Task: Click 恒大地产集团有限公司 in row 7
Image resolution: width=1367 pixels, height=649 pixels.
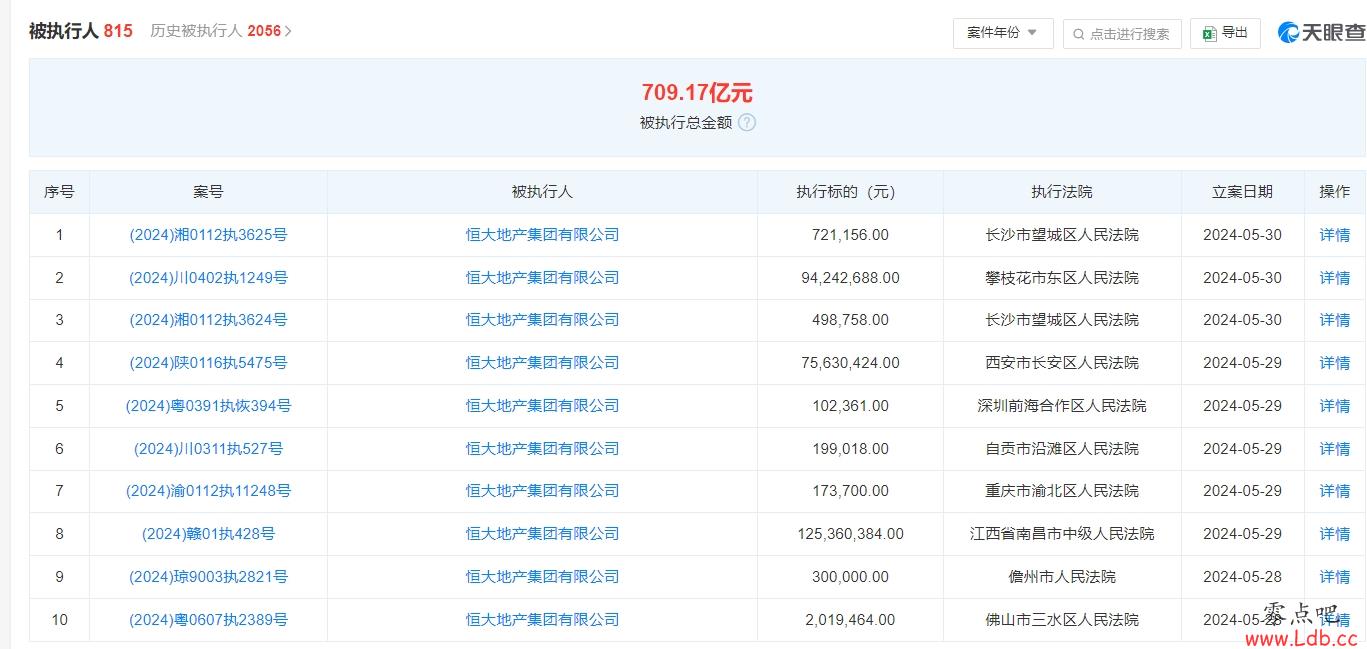Action: coord(543,491)
